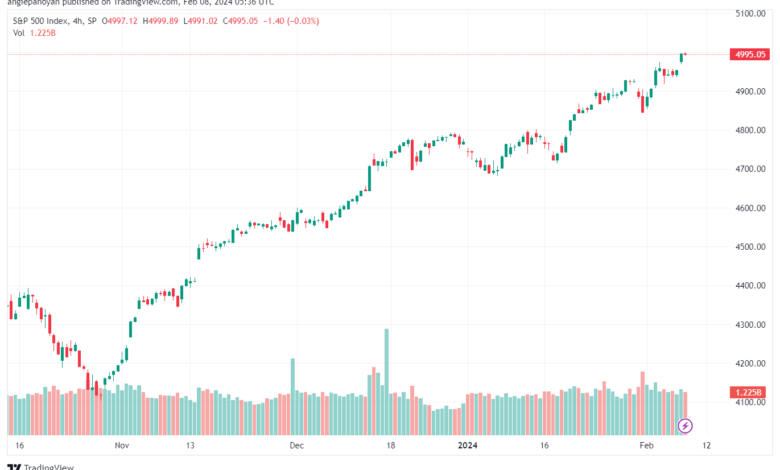Click the purple lightning bolt icon

point(685,426)
